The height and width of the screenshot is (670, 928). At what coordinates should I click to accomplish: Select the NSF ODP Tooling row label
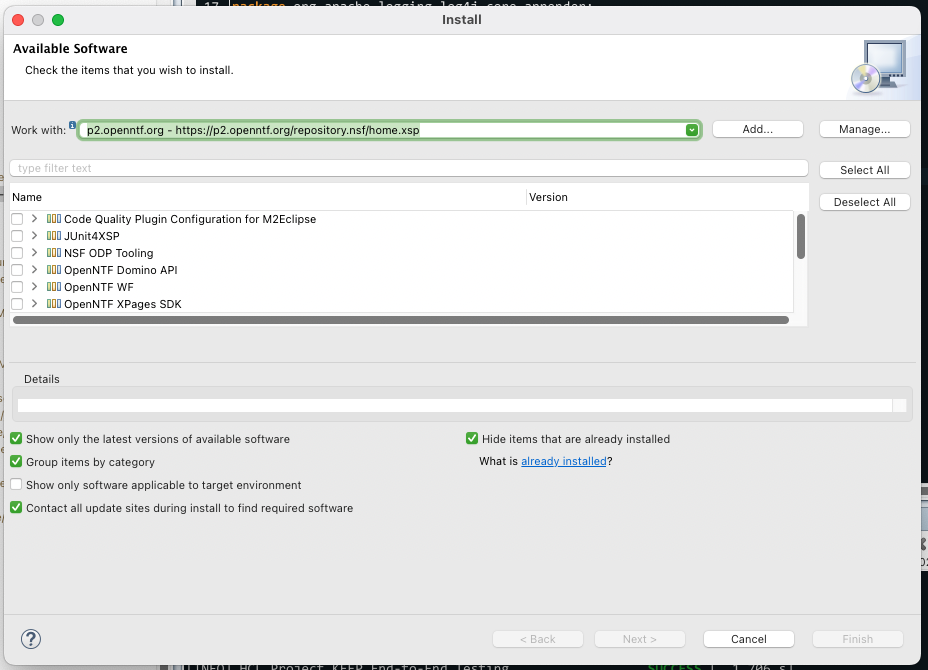click(108, 253)
